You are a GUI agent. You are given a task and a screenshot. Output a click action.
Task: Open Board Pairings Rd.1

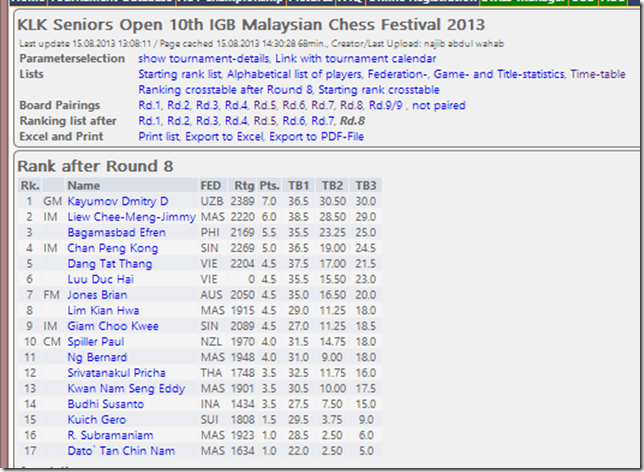tap(150, 105)
